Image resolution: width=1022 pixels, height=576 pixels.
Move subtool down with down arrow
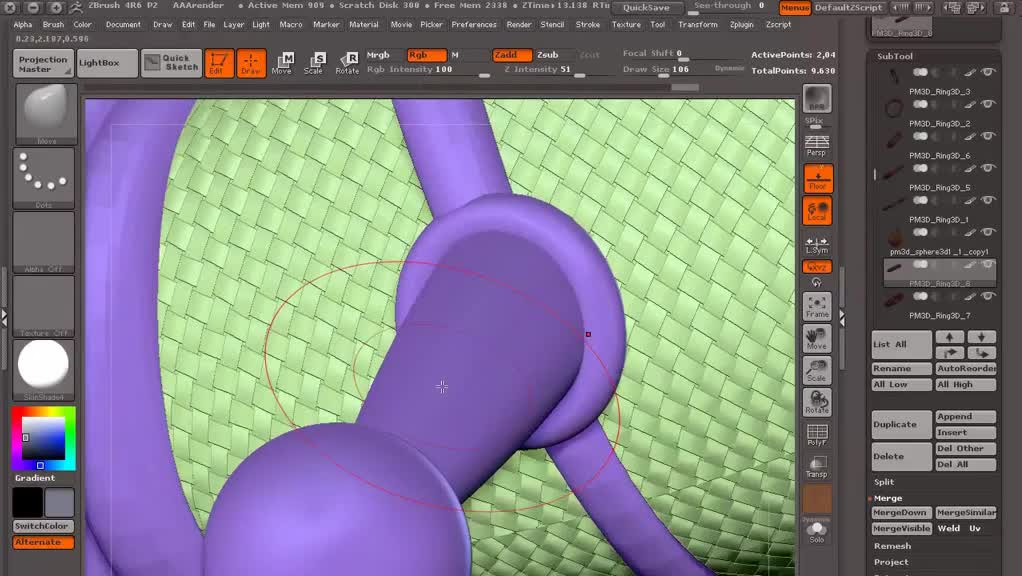[982, 337]
